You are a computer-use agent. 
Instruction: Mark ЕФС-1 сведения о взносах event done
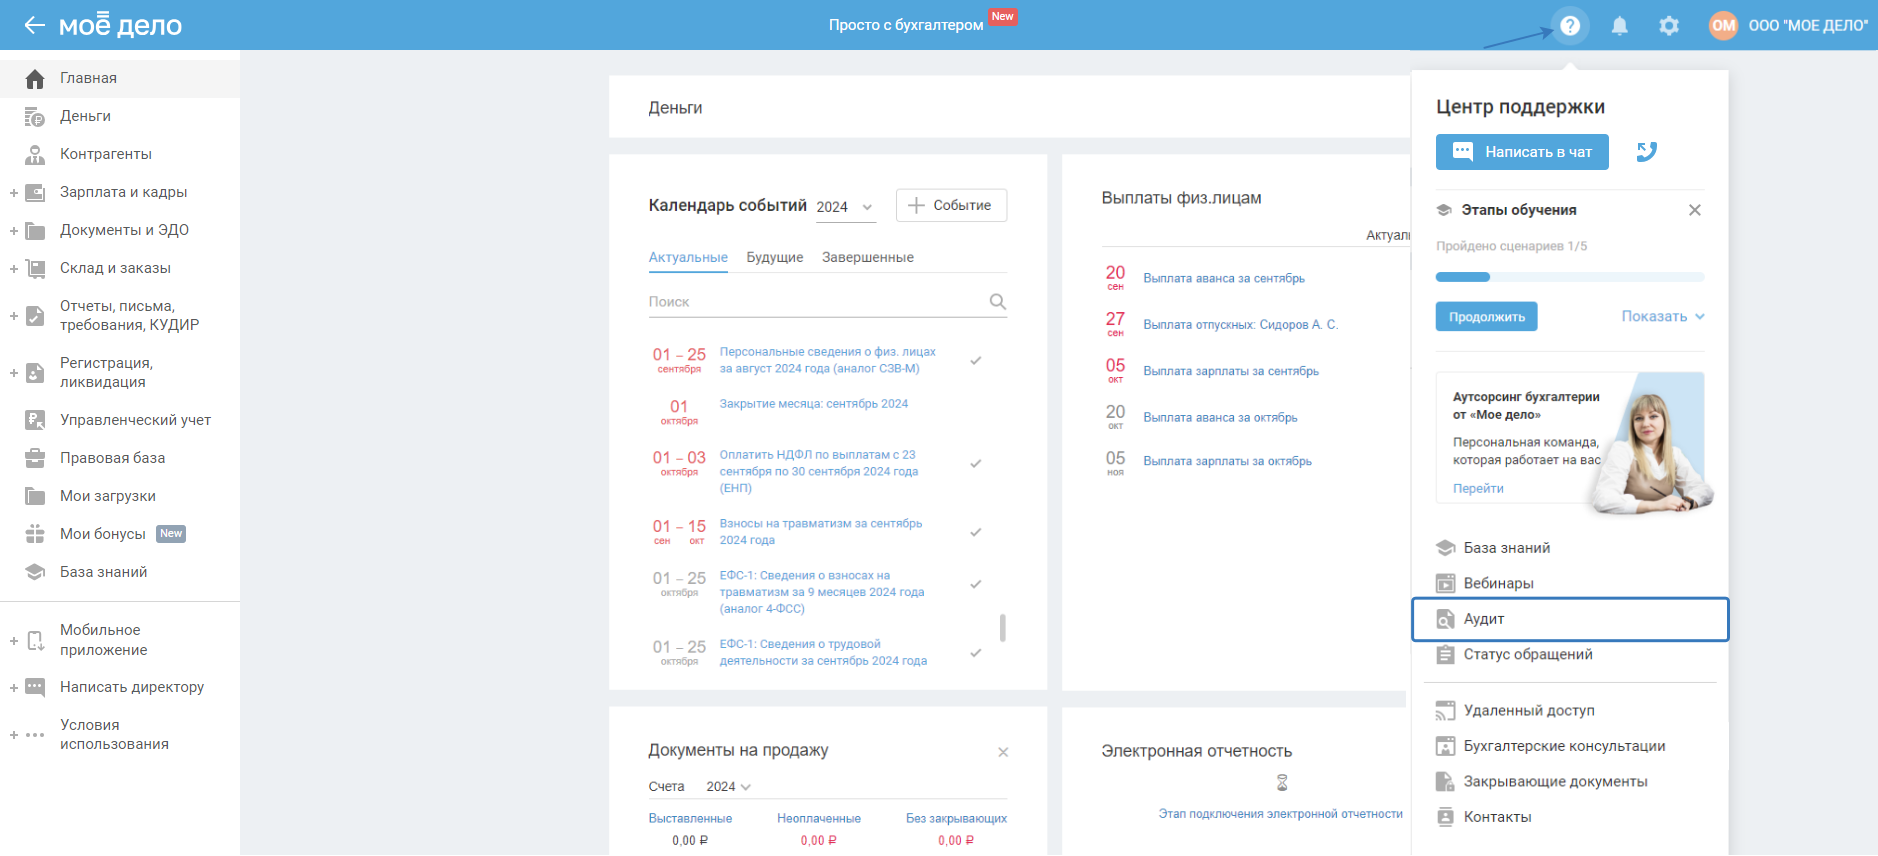(976, 584)
